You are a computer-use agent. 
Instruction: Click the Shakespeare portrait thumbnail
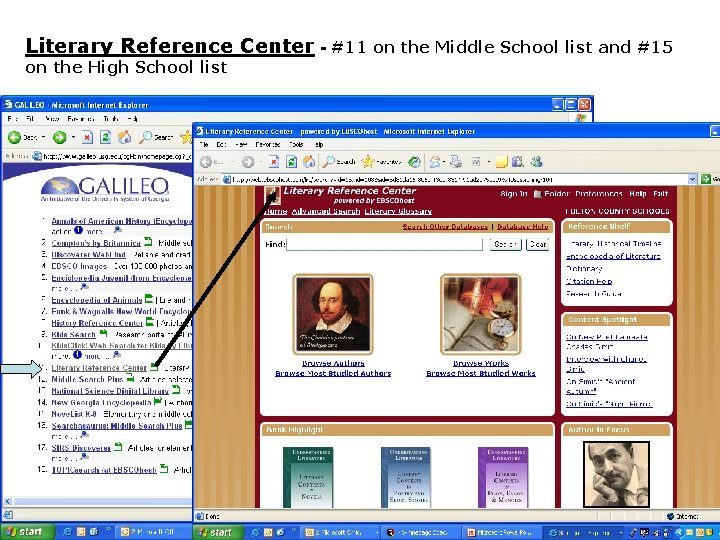click(333, 314)
